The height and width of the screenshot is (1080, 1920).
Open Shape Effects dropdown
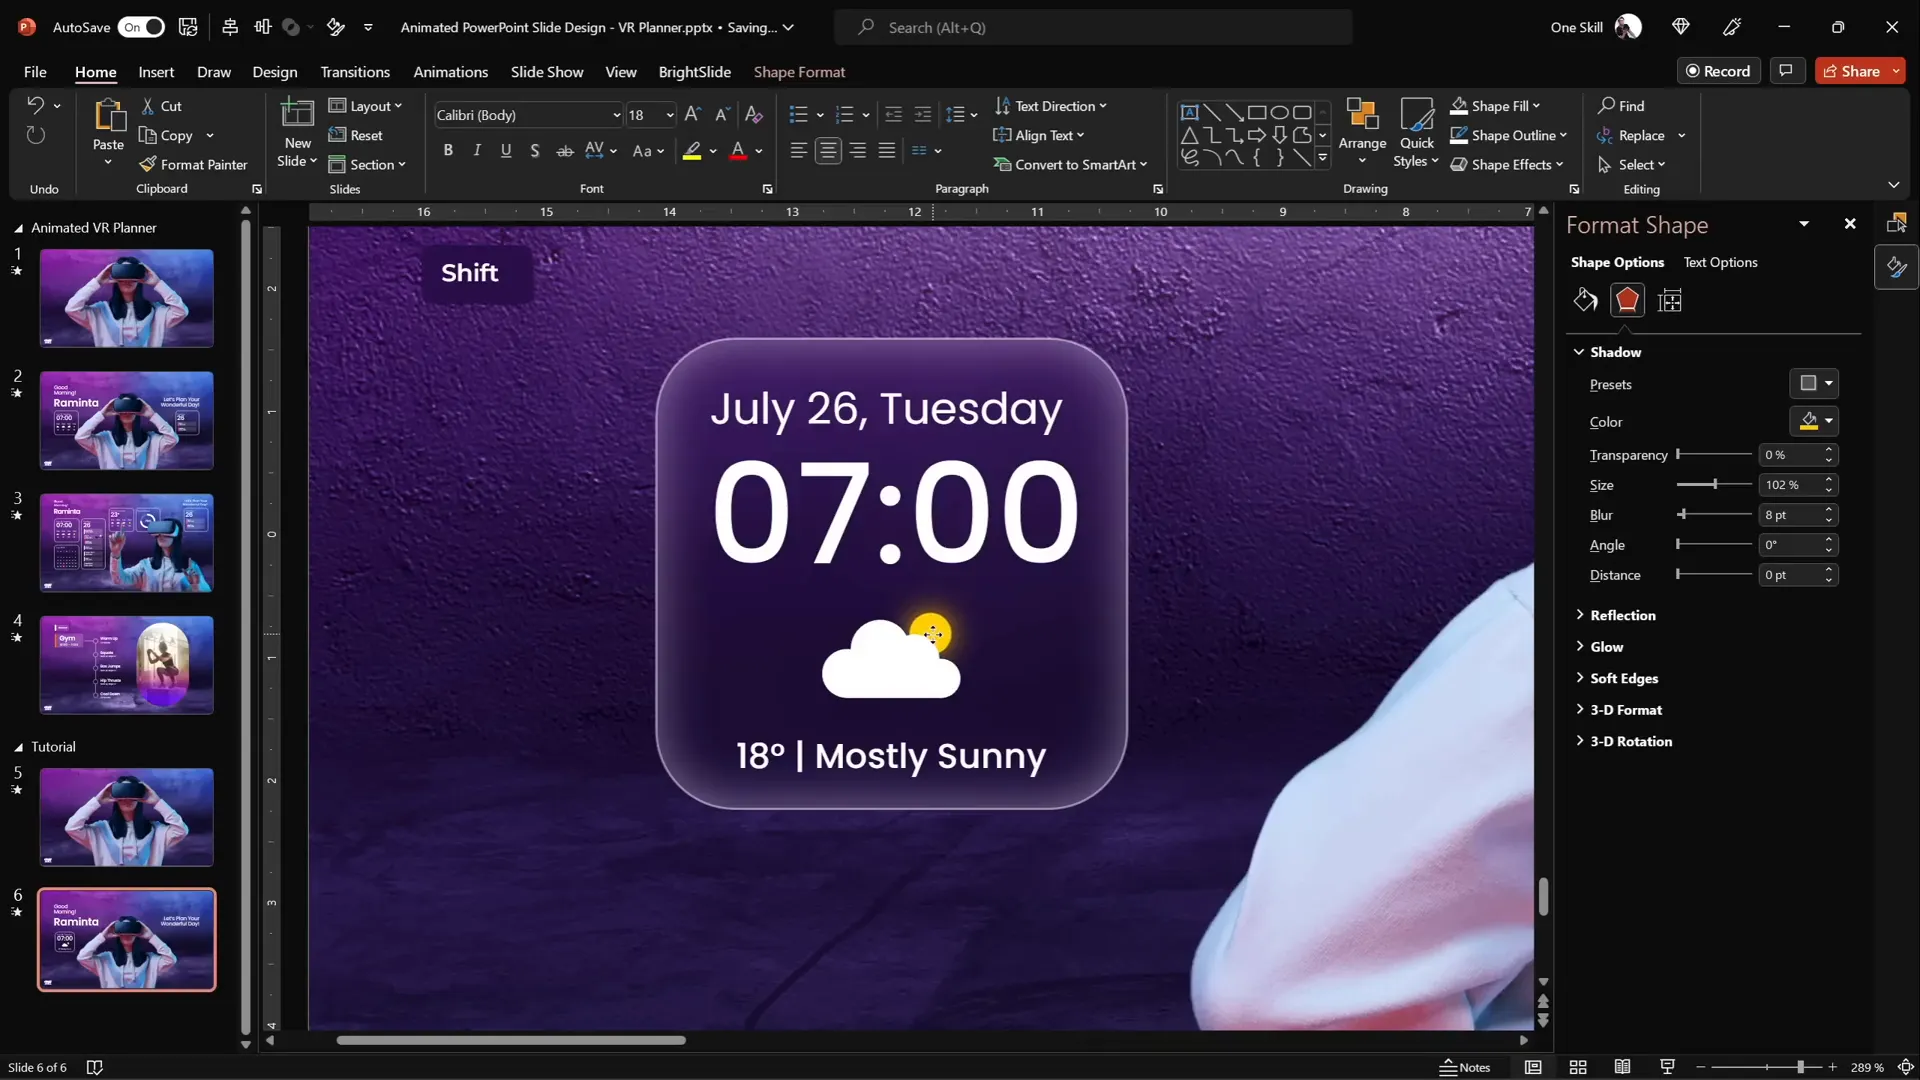tap(1506, 164)
